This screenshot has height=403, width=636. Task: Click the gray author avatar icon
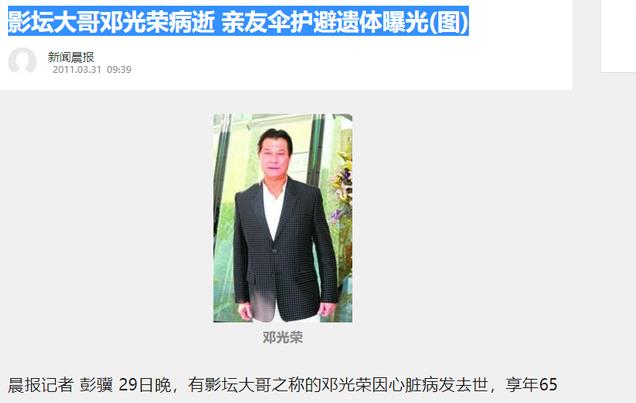click(x=22, y=61)
